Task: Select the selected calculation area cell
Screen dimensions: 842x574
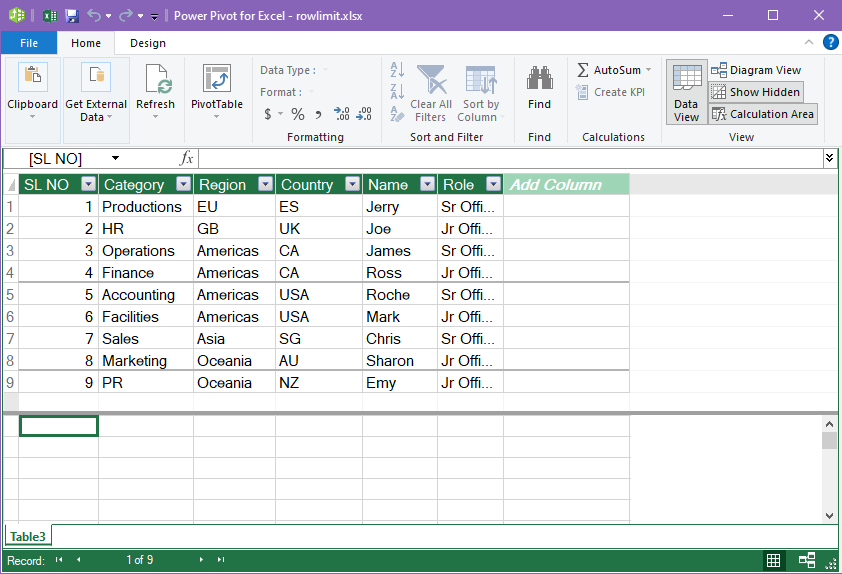Action: tap(59, 426)
